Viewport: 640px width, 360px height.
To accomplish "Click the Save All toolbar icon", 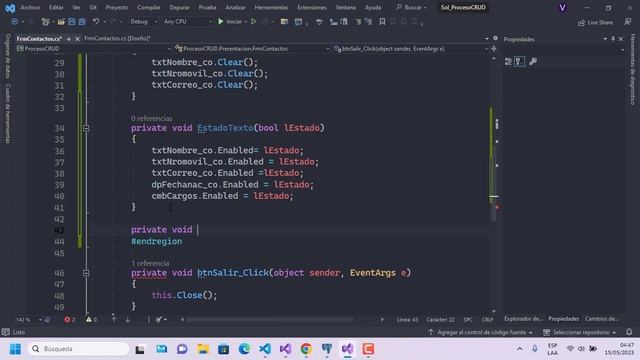I will (x=82, y=22).
